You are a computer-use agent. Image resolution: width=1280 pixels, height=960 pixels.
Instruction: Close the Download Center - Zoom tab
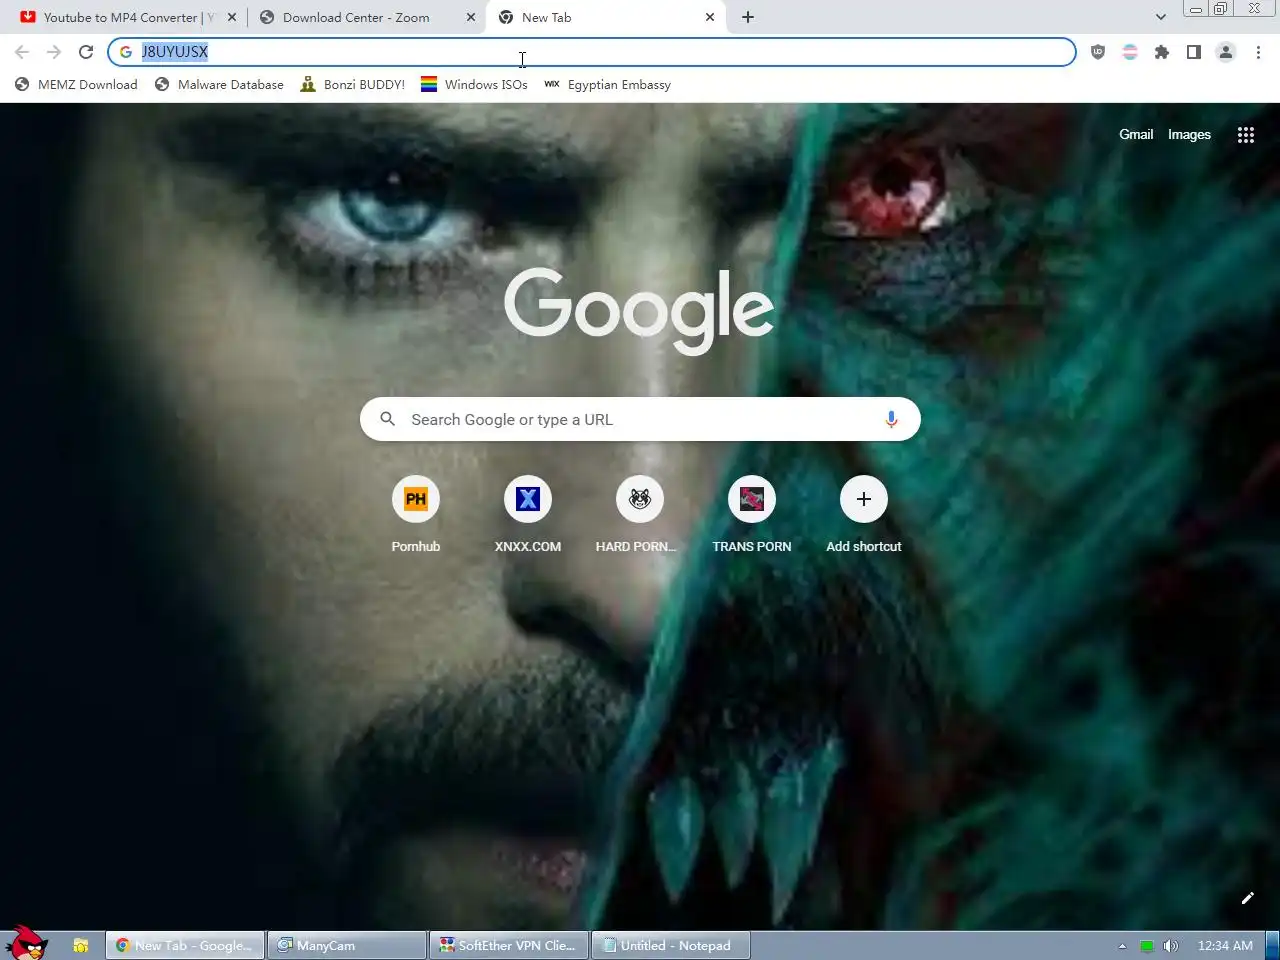click(x=471, y=17)
